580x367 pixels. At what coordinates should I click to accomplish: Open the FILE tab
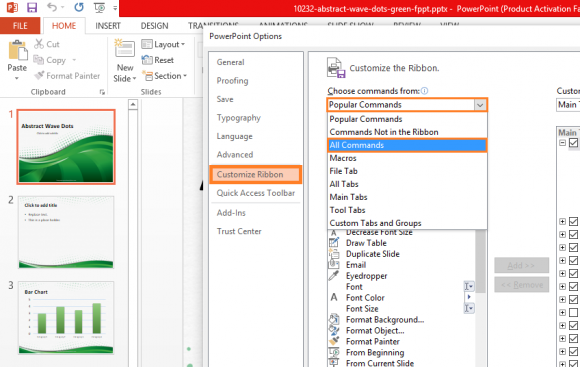(20, 26)
